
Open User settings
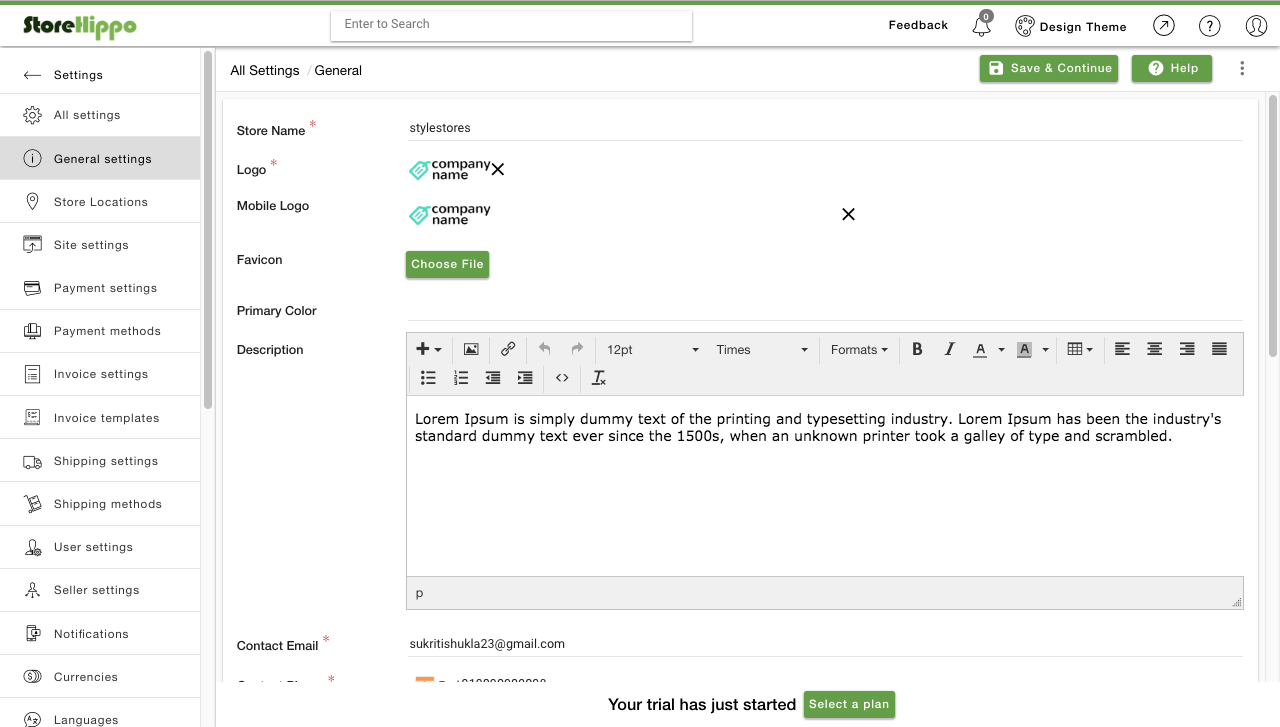[x=100, y=546]
